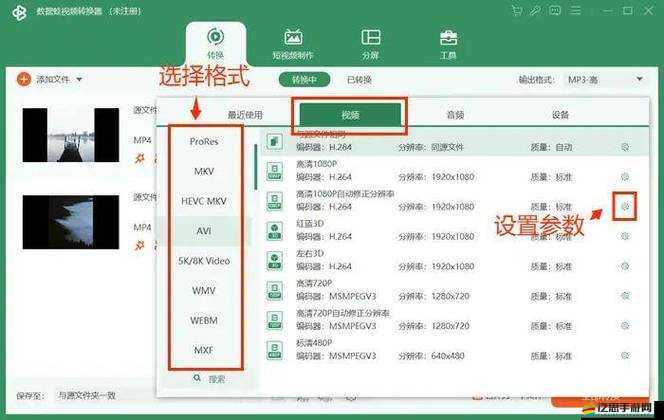Select the 视频 video format tab
This screenshot has height=420, width=664.
pyautogui.click(x=350, y=115)
